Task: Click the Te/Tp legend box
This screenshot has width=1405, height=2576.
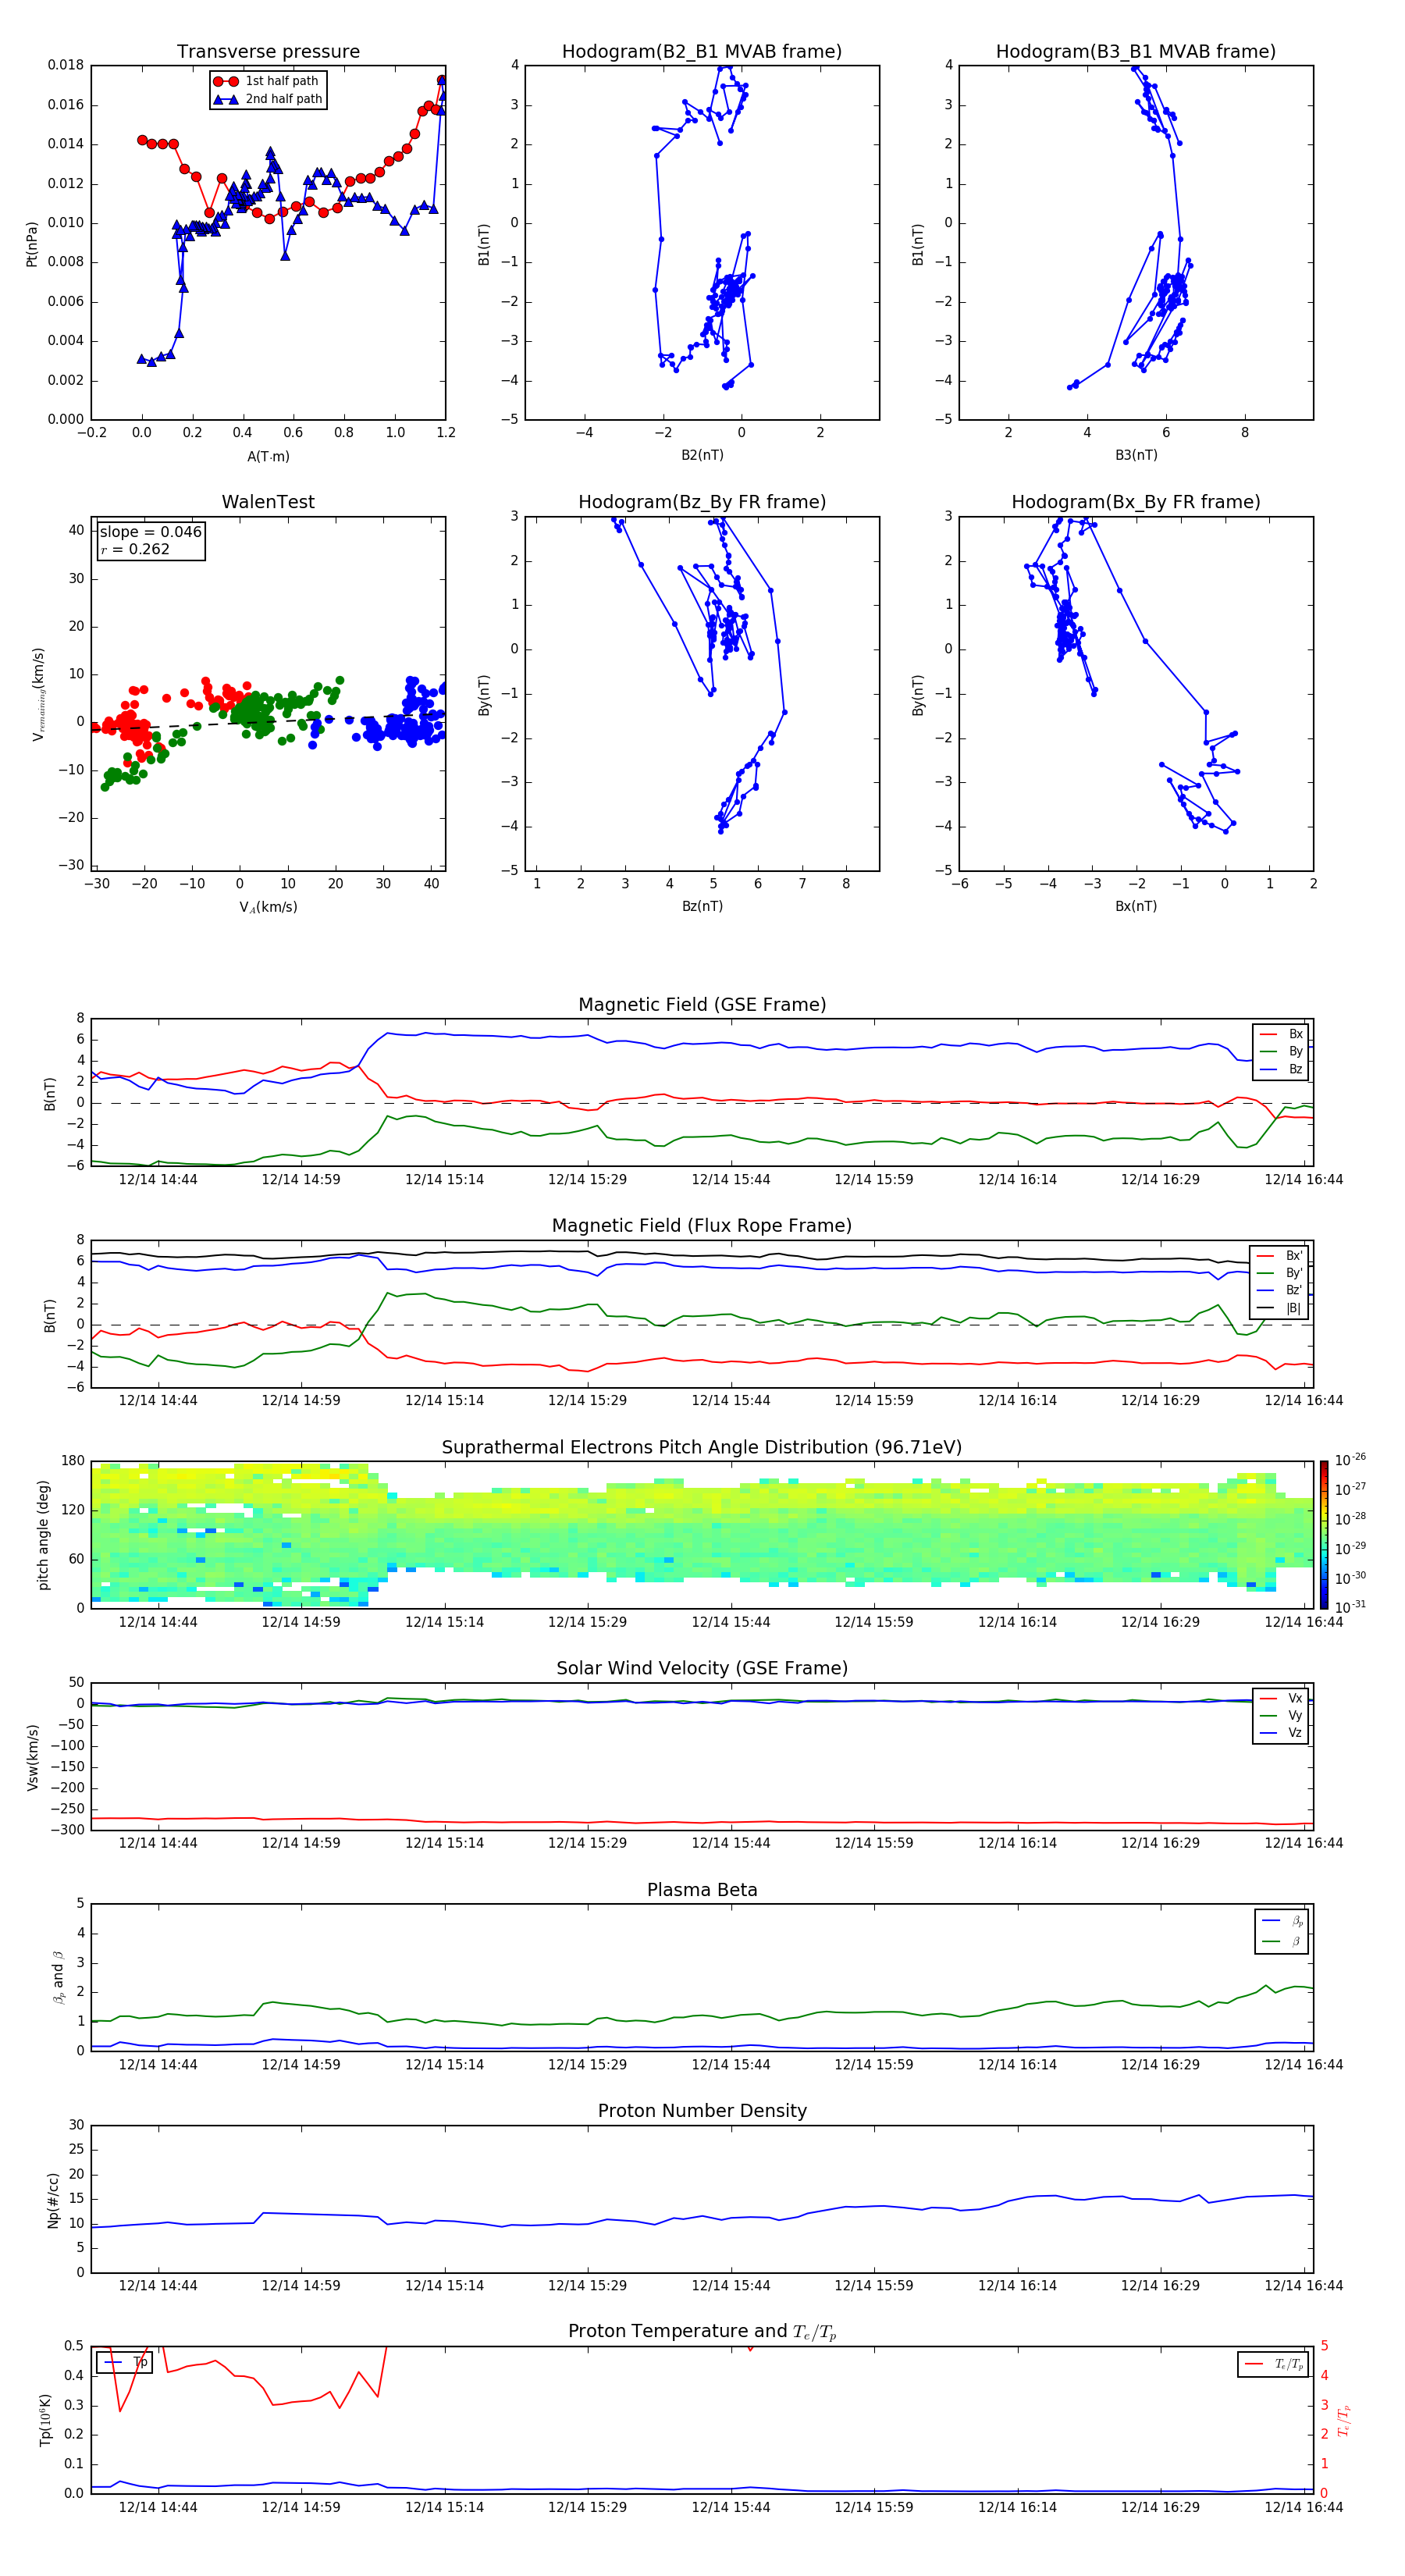Action: [x=1273, y=2365]
